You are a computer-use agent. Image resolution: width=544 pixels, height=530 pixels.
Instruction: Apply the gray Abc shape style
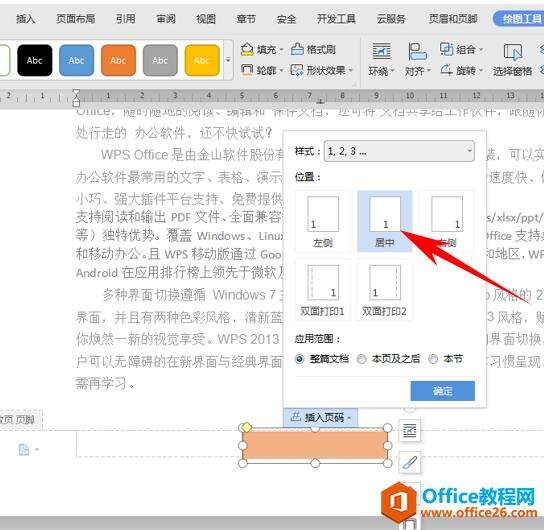coord(160,60)
